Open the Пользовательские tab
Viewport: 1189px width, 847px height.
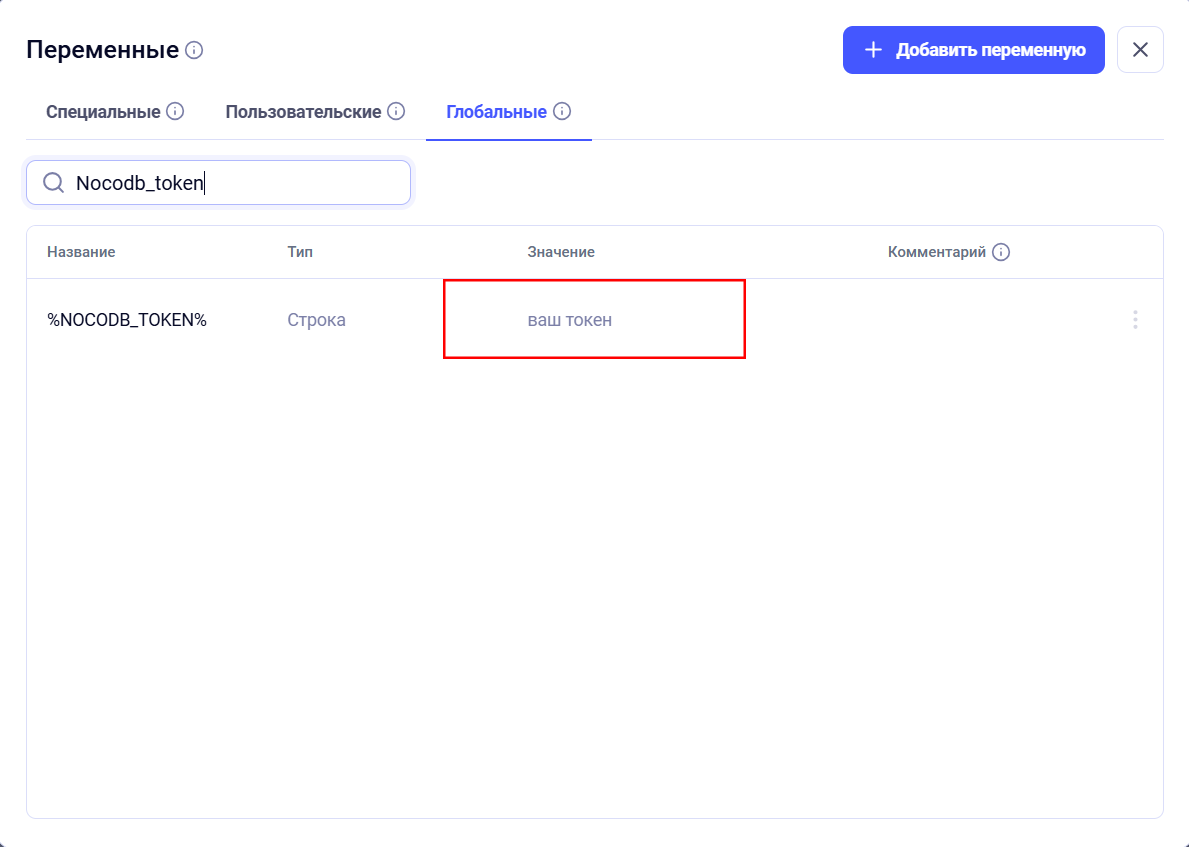coord(303,112)
